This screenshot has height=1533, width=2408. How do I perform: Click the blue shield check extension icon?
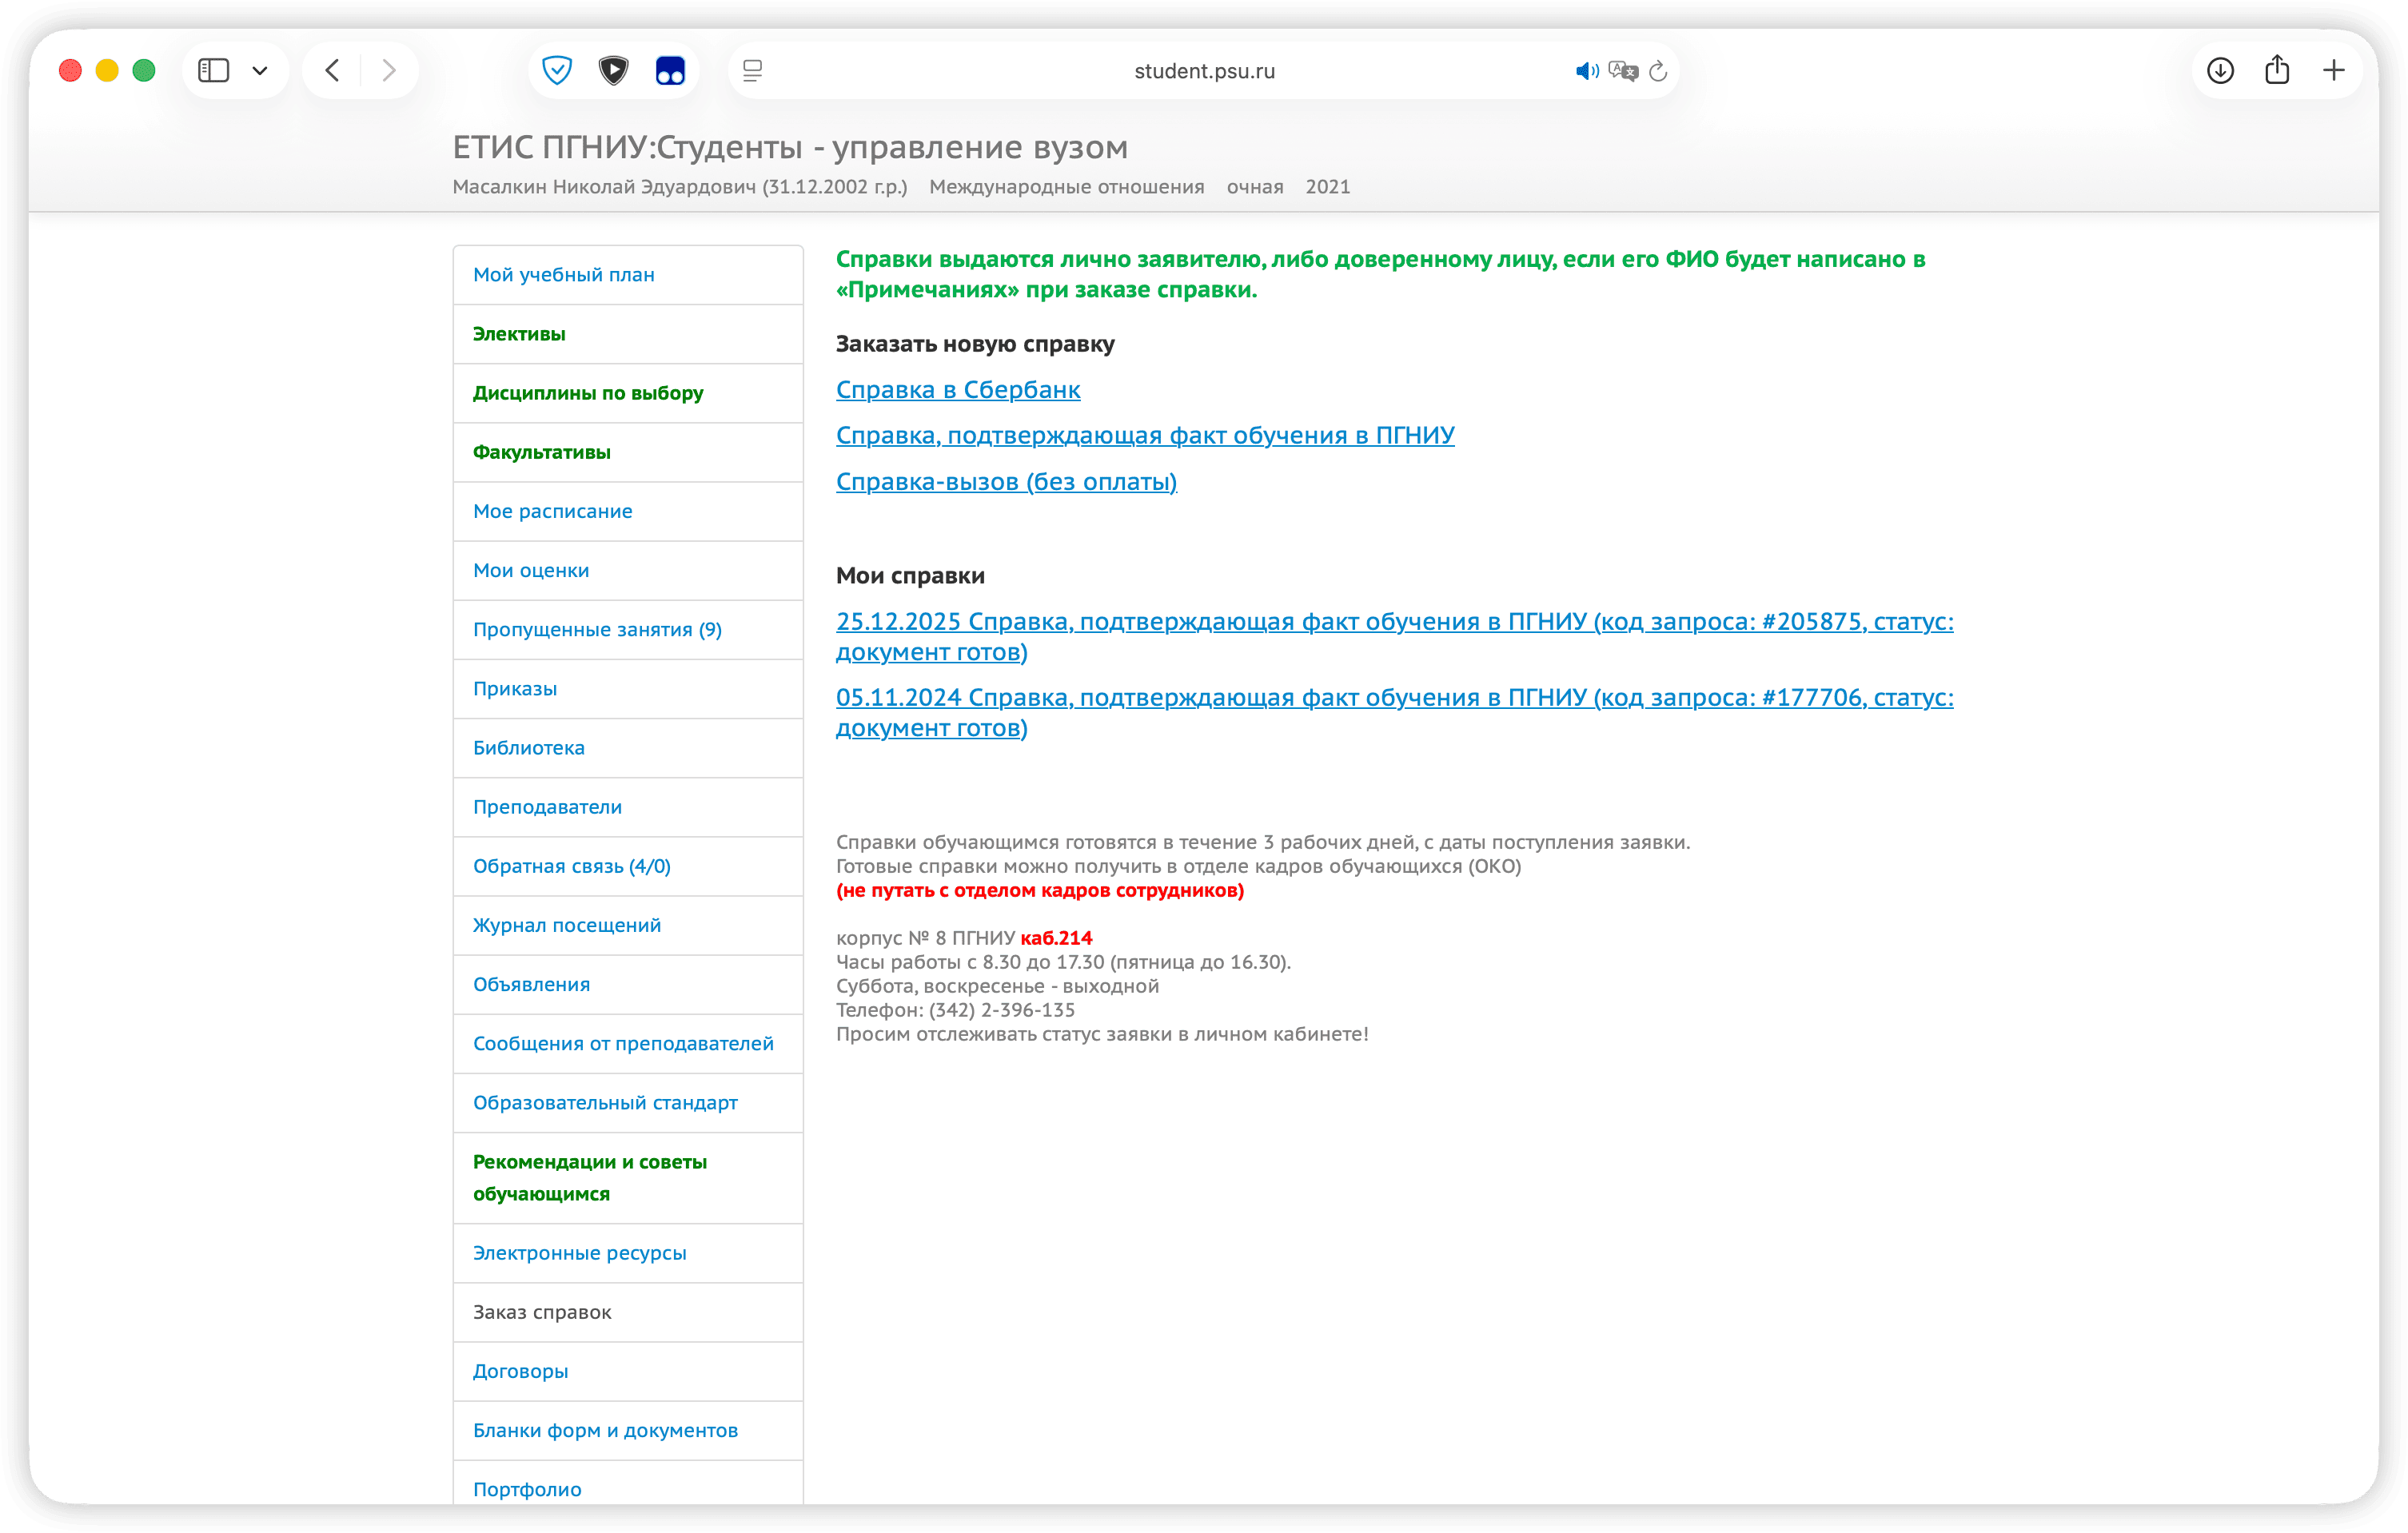[557, 70]
